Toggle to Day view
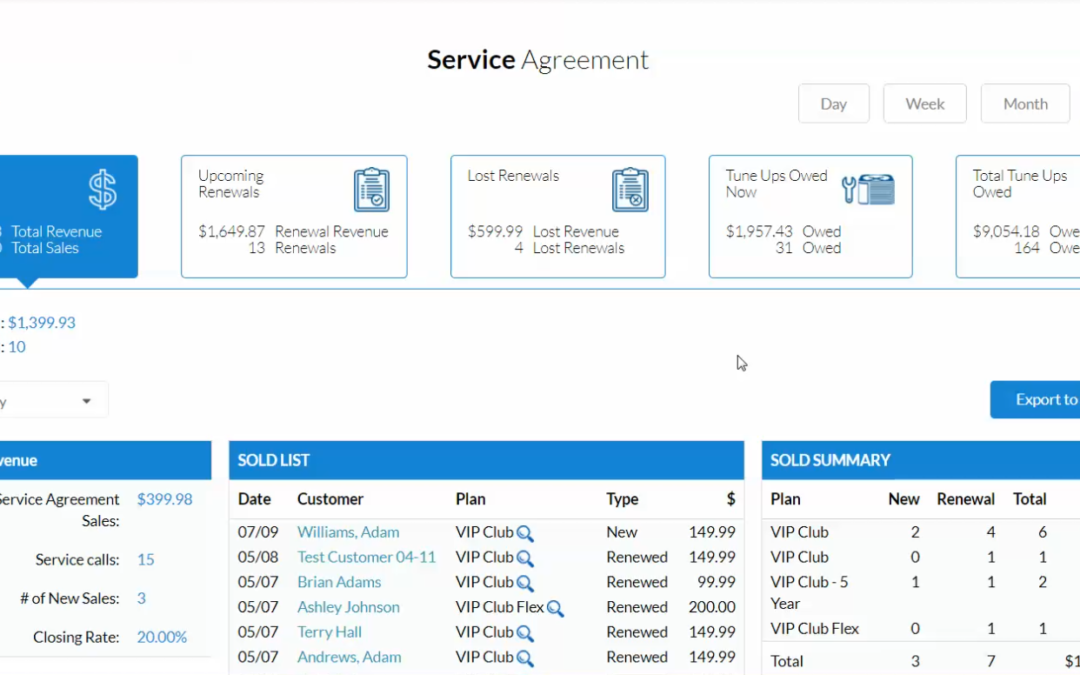This screenshot has width=1080, height=675. pos(833,103)
